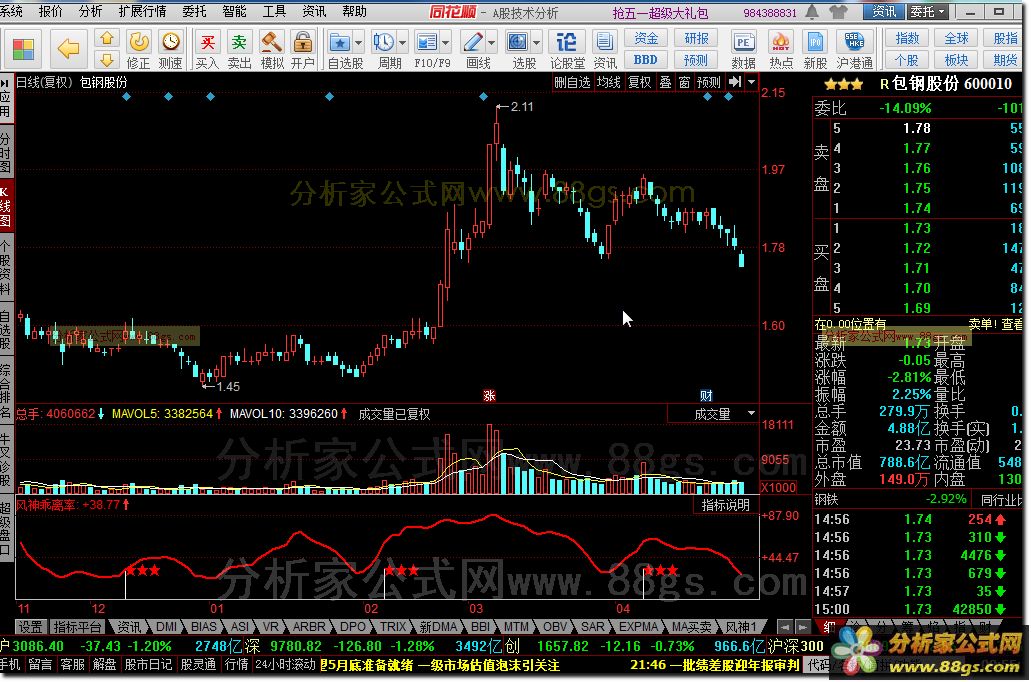Click the jump-to-latest arrow icon above chart
The height and width of the screenshot is (682, 1031).
pyautogui.click(x=735, y=82)
